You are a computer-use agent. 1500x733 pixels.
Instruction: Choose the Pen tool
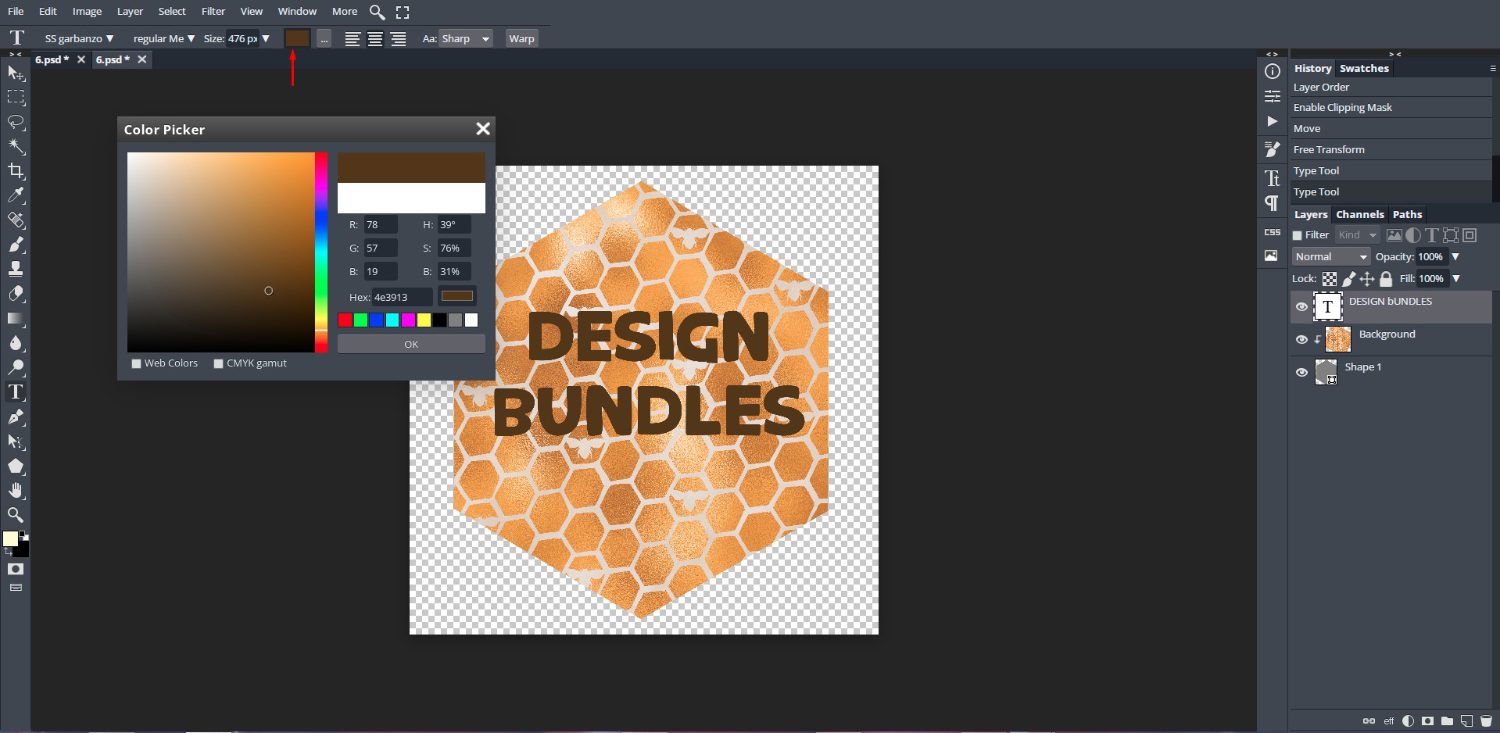16,417
